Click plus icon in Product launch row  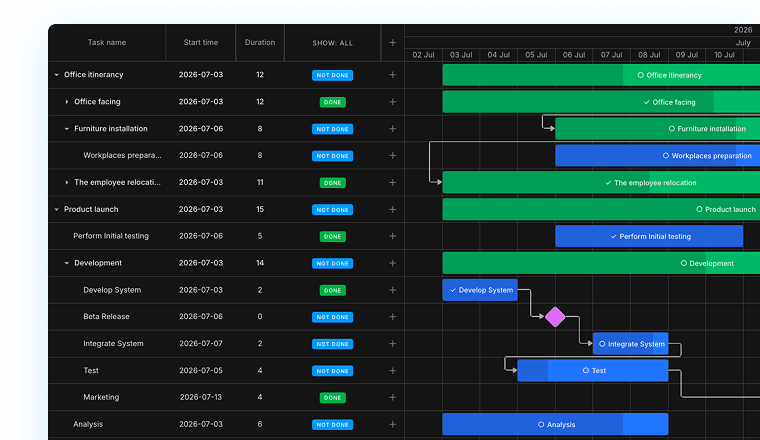coord(393,209)
